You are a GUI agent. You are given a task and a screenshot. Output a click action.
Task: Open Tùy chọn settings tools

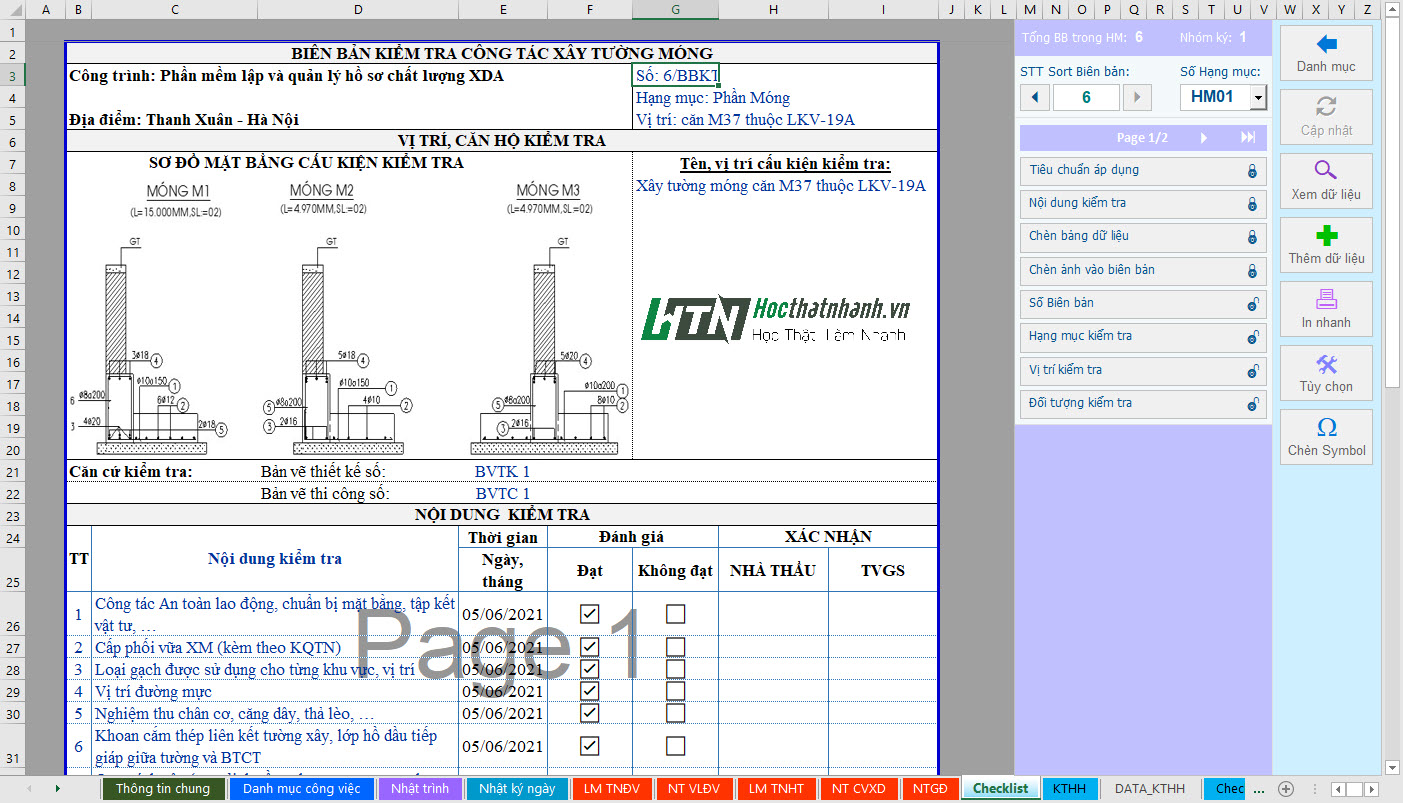coord(1326,373)
